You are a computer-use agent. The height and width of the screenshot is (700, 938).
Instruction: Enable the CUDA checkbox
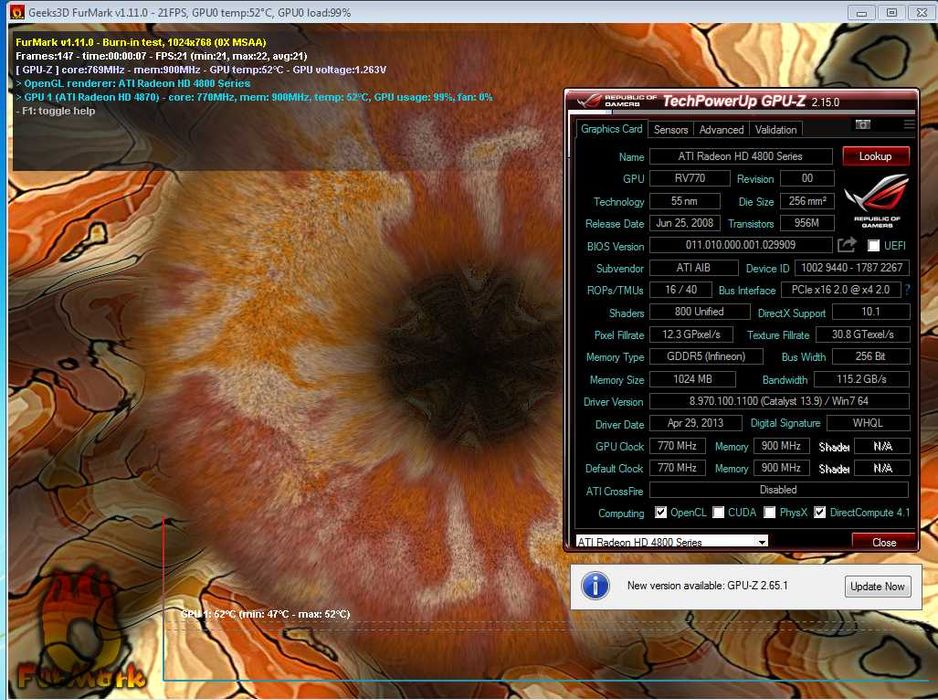[718, 513]
